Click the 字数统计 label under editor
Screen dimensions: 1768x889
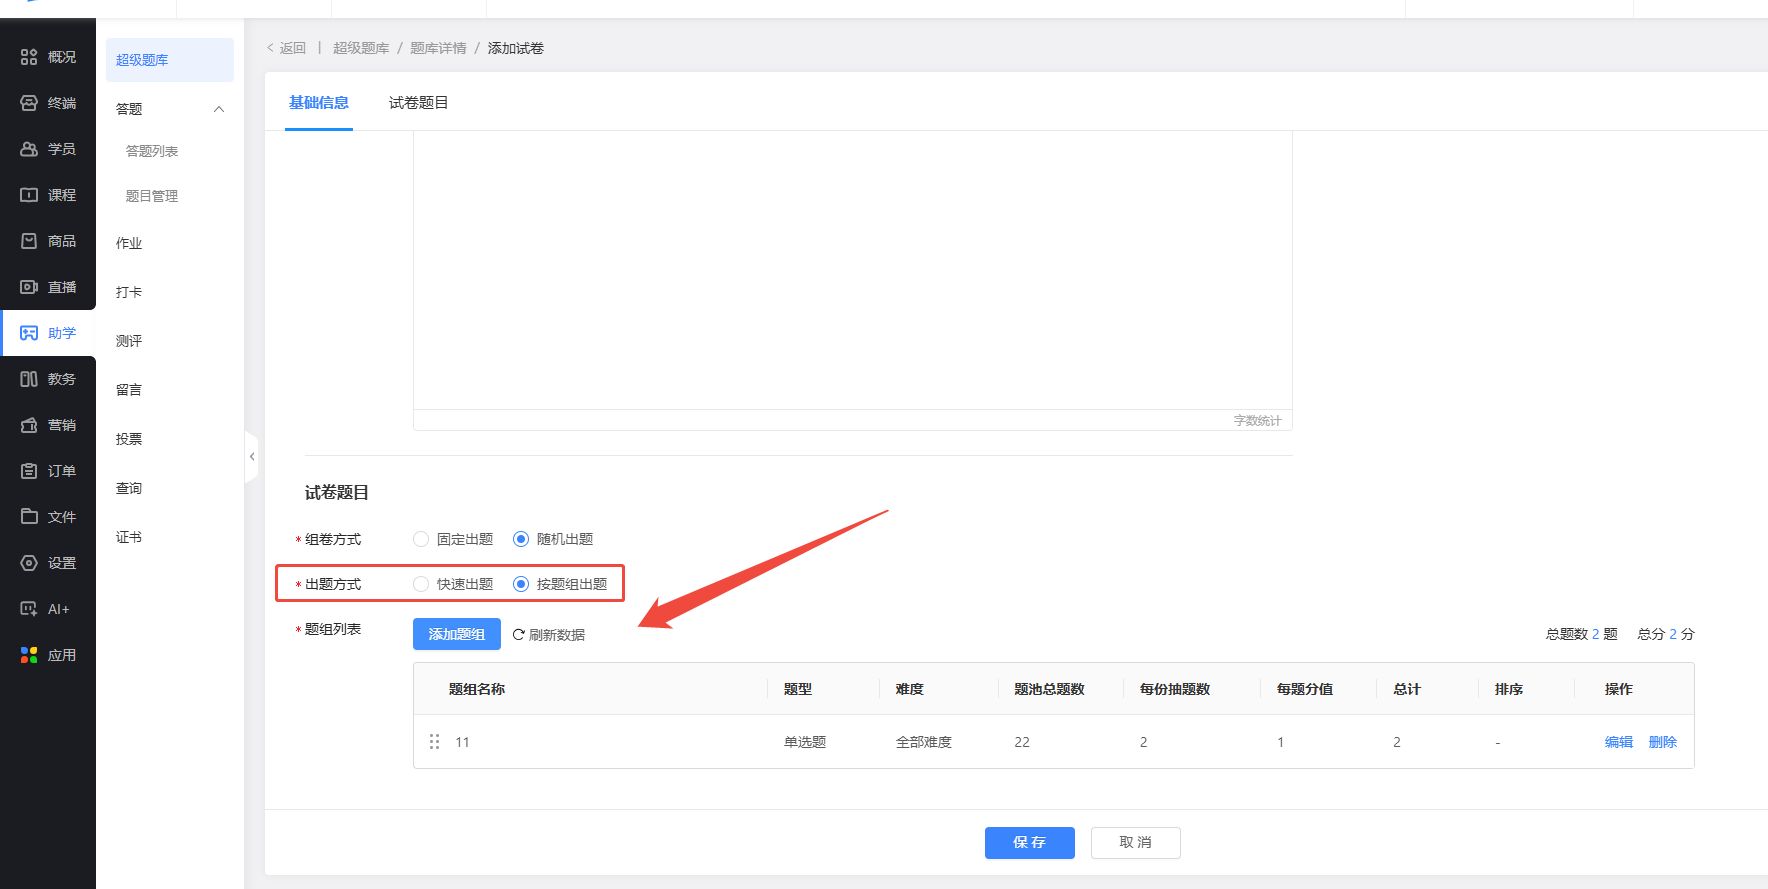point(1257,421)
